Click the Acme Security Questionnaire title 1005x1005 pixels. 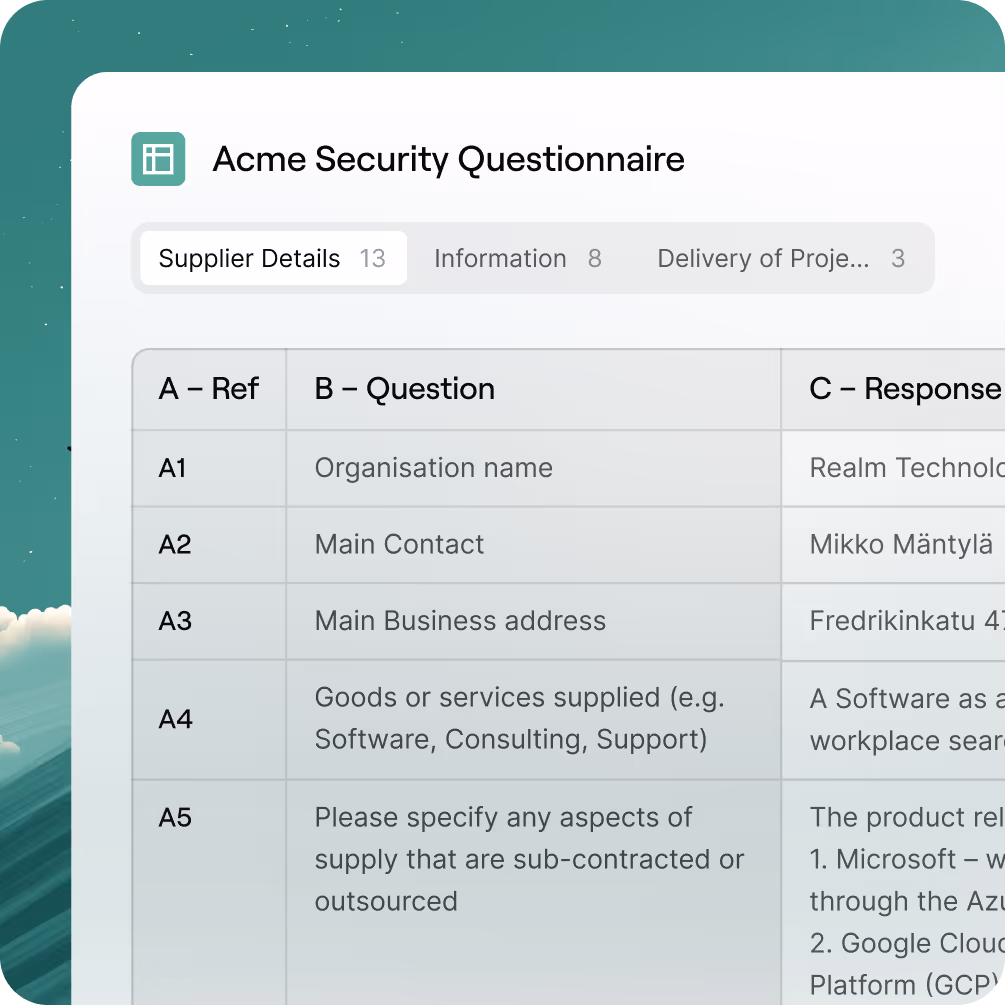coord(448,159)
